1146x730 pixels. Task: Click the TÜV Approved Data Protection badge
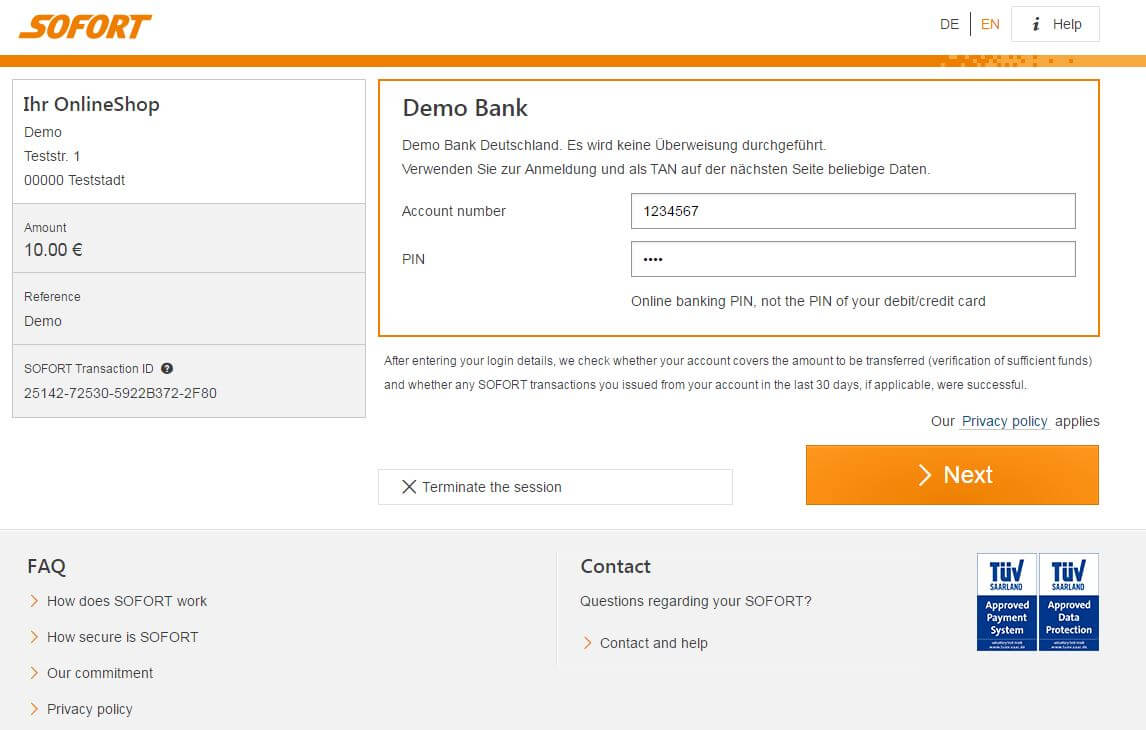click(1069, 602)
